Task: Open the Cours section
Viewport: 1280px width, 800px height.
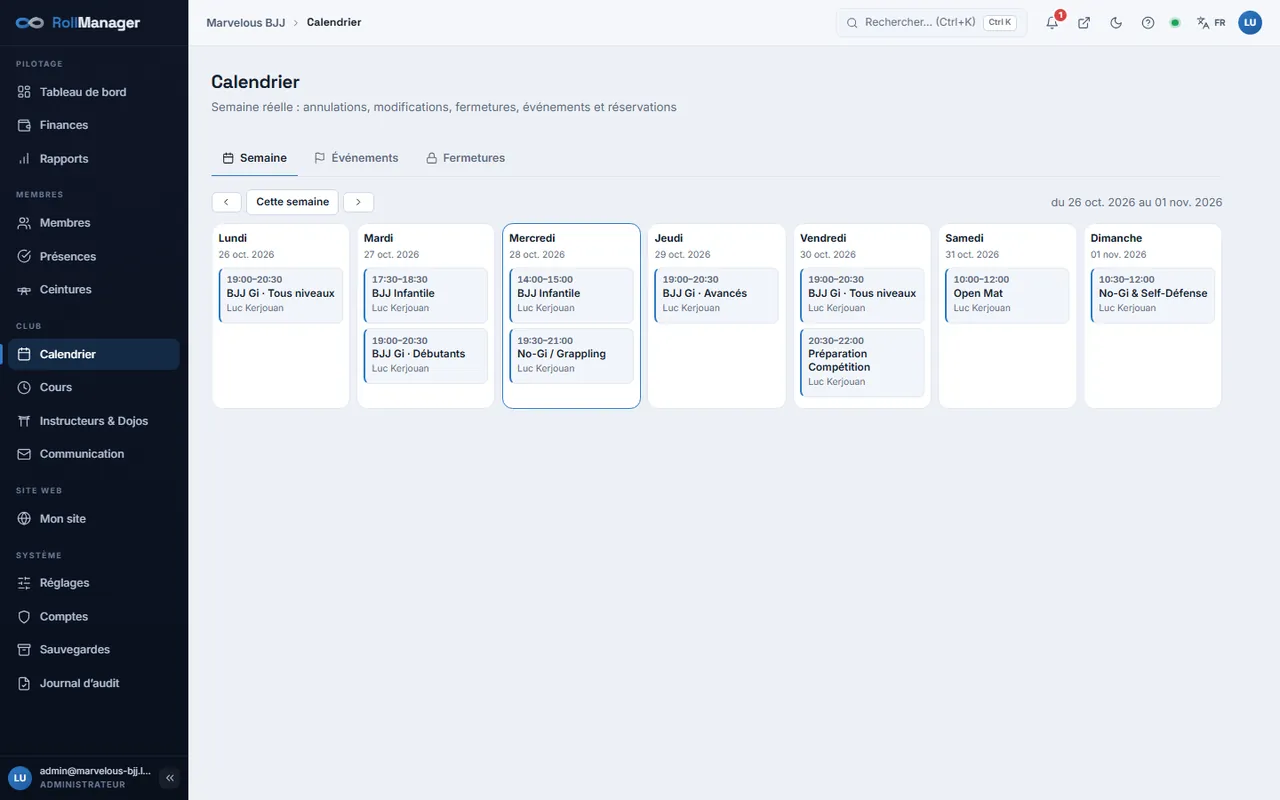Action: pos(94,387)
